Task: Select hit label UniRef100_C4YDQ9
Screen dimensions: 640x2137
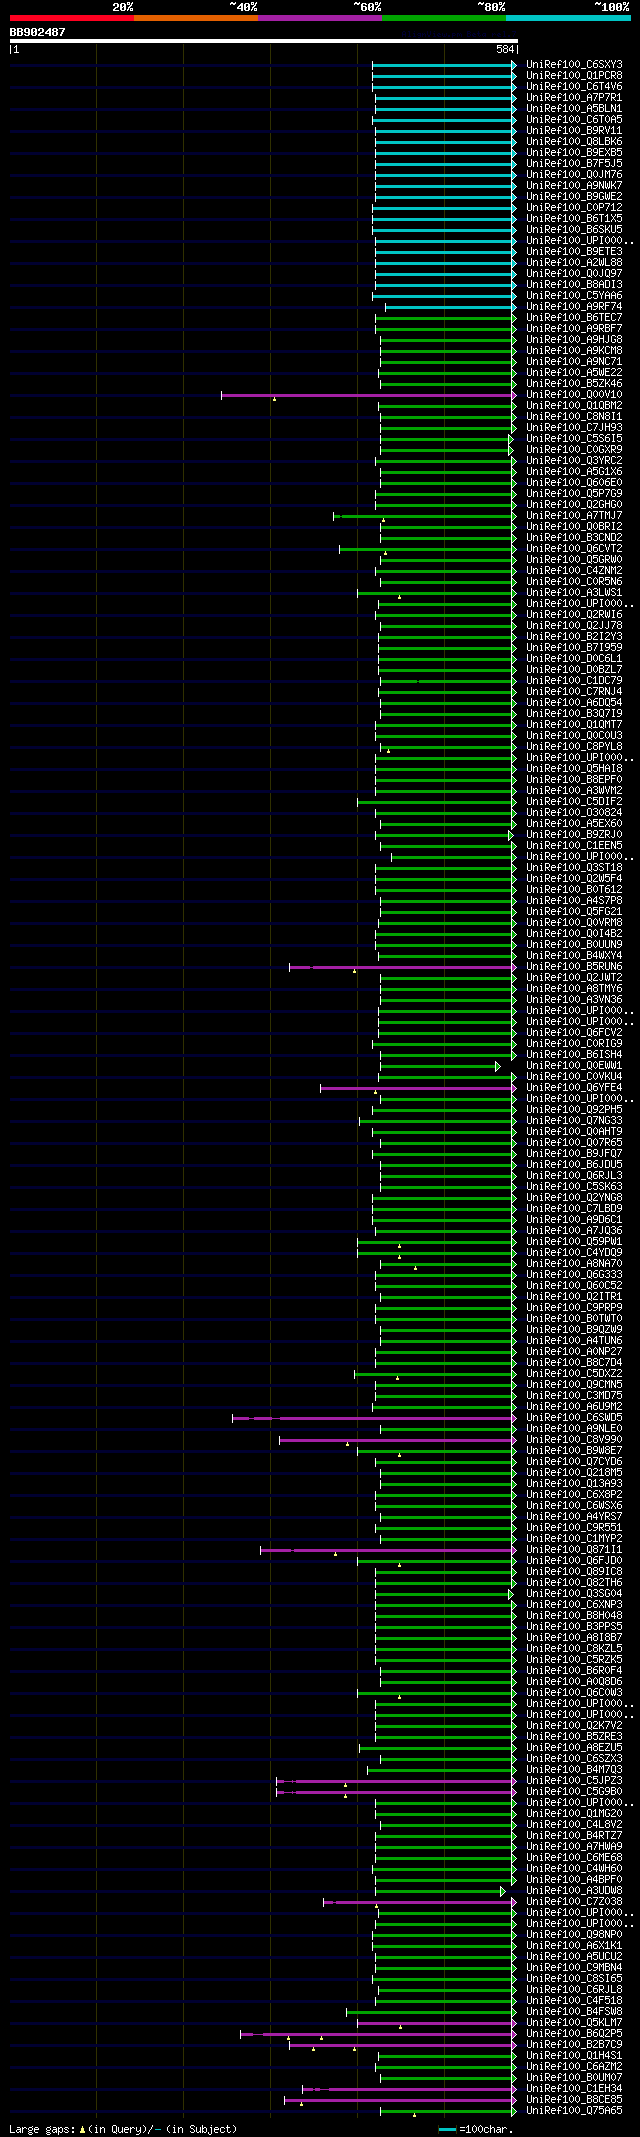Action: (574, 1252)
